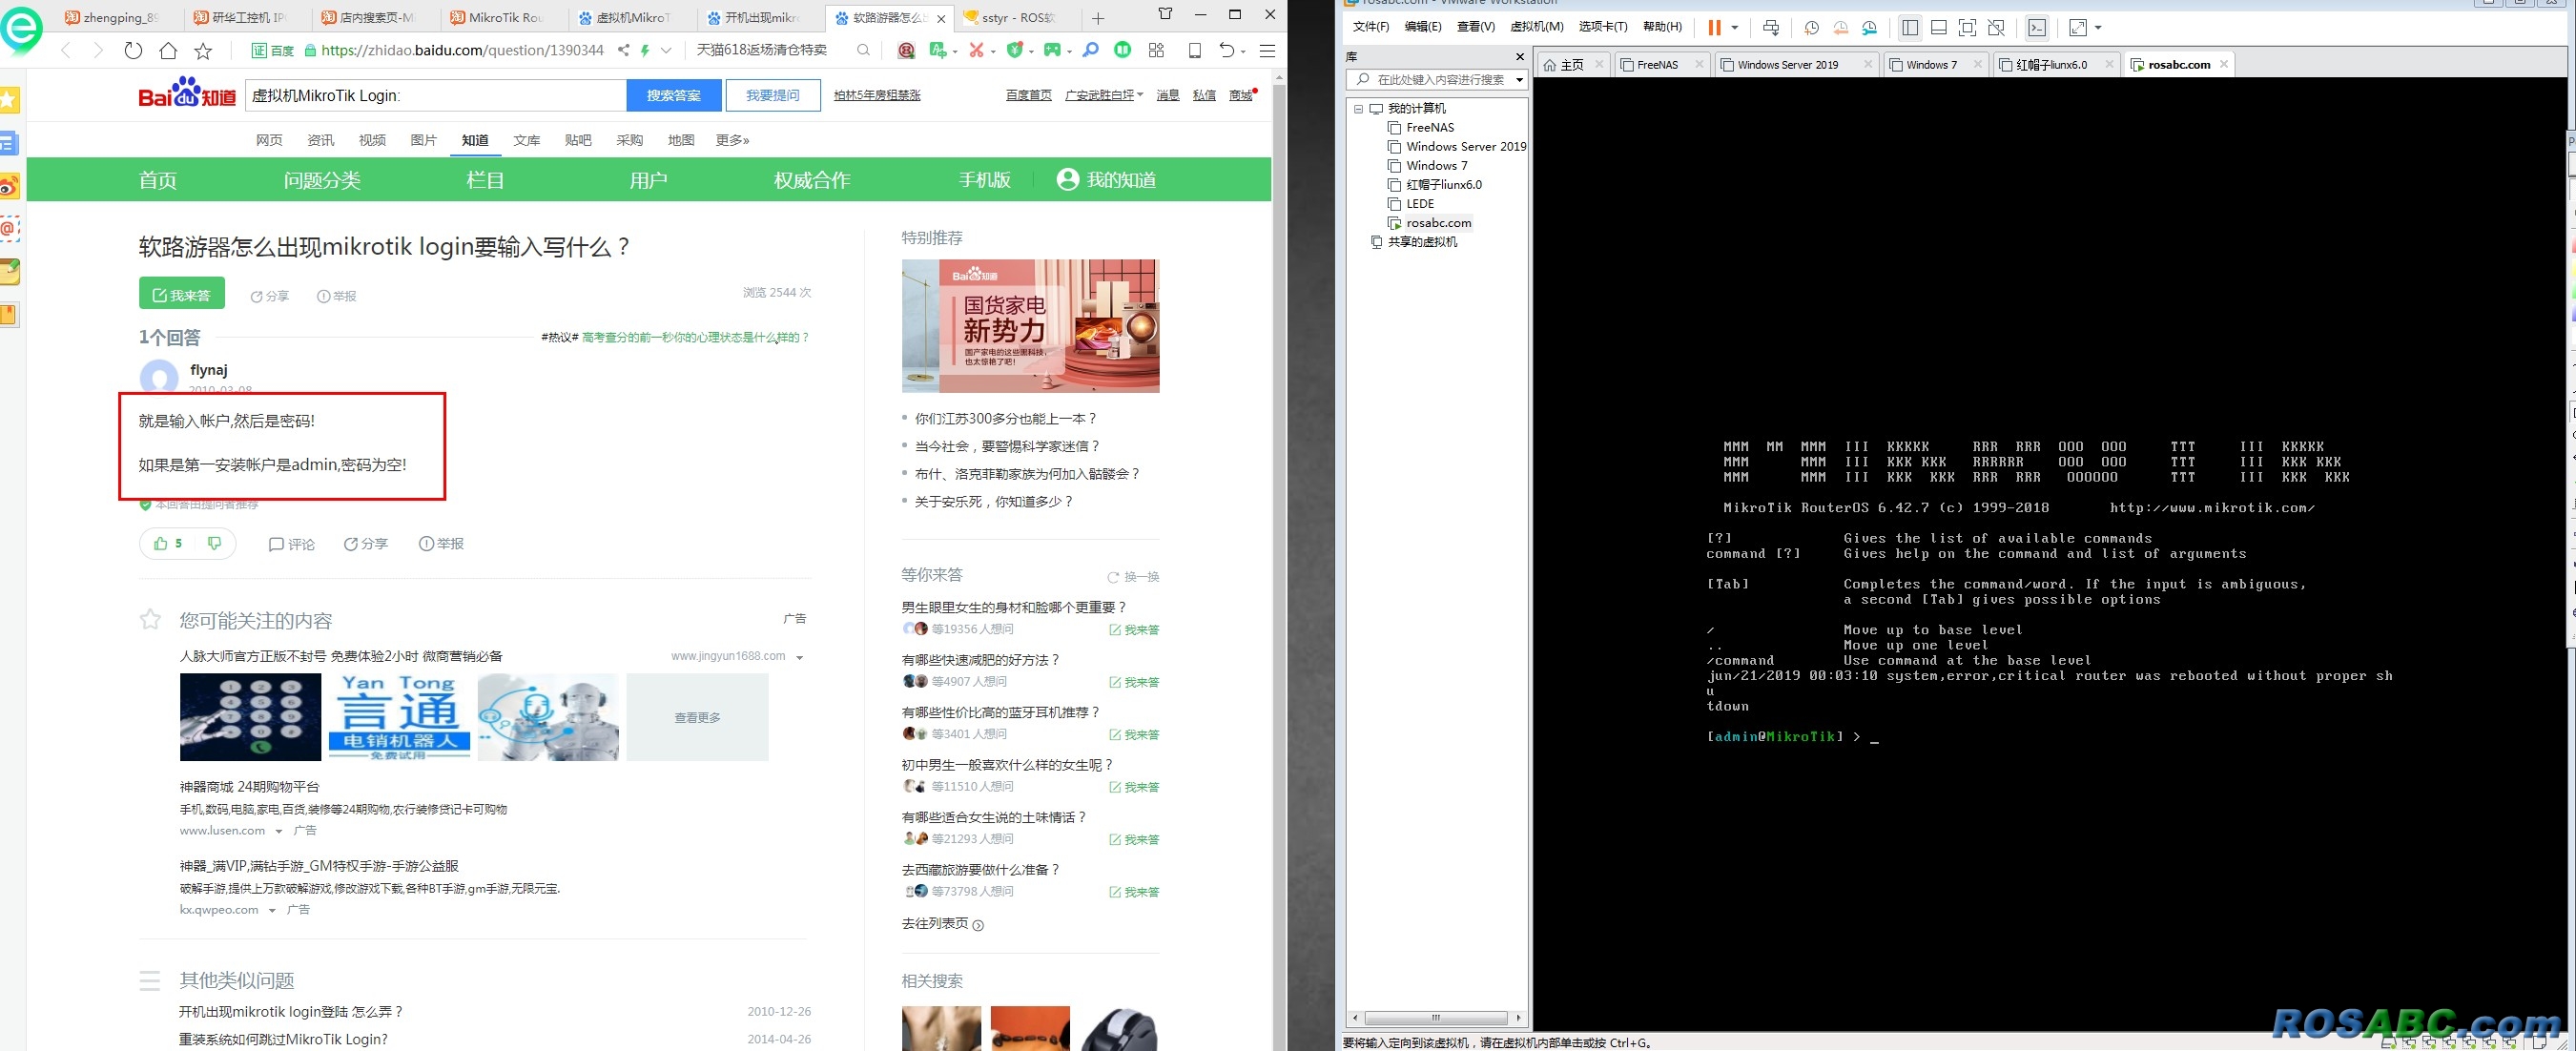Select 红帽子liunx6.0 in the library tree
The image size is (2576, 1051).
[1443, 184]
